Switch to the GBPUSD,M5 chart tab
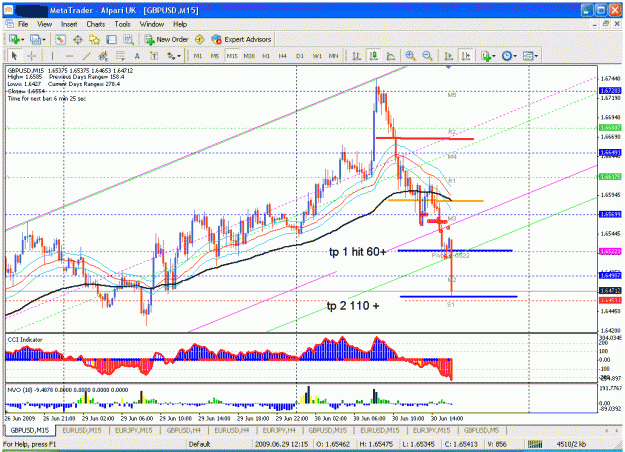625x452 pixels. [x=481, y=430]
